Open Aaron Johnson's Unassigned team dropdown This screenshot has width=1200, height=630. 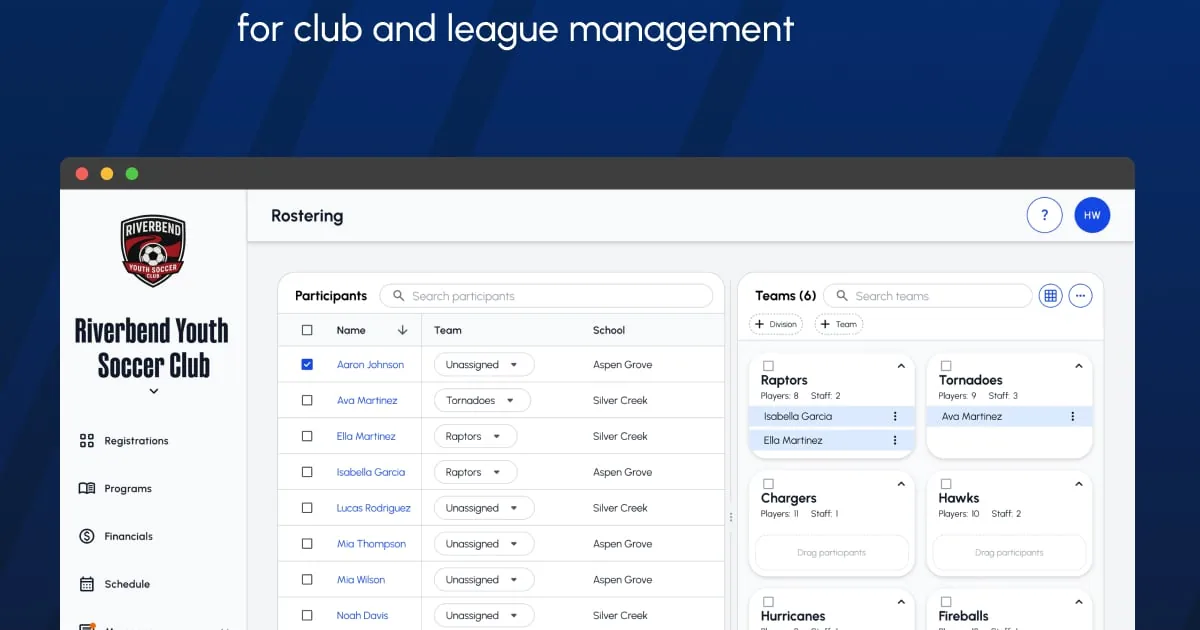(484, 365)
